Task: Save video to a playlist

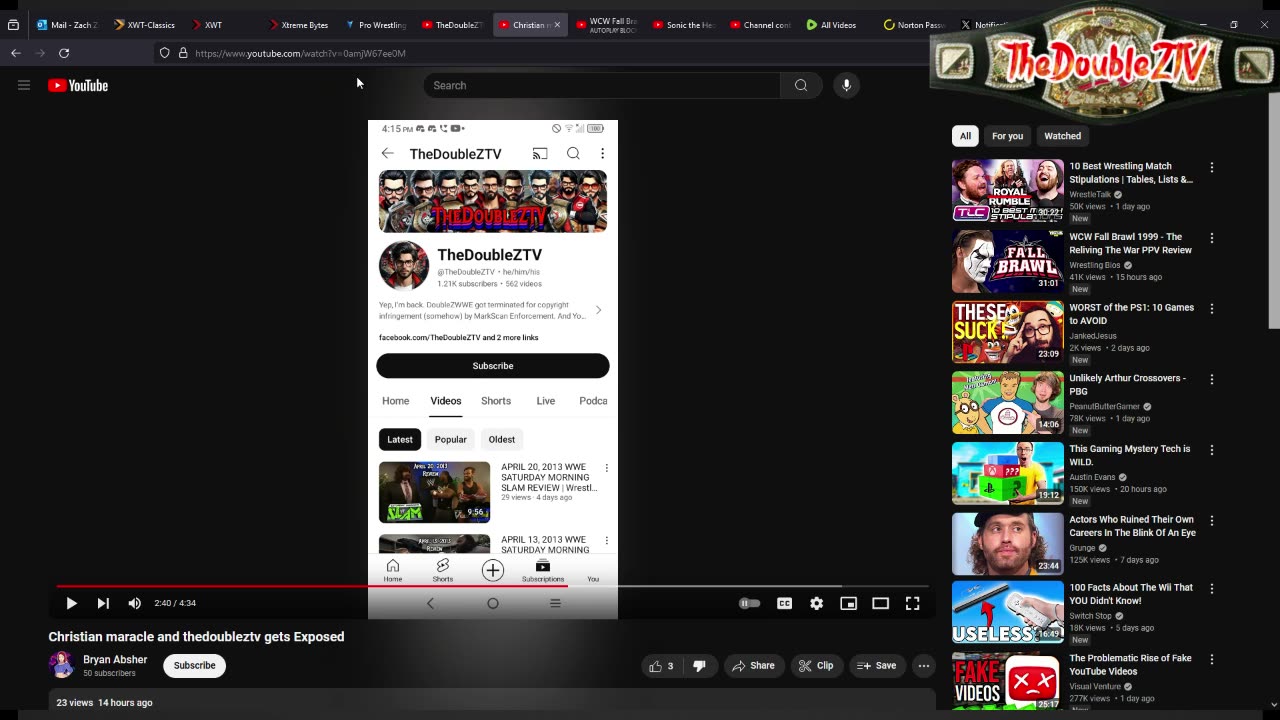Action: [x=877, y=665]
